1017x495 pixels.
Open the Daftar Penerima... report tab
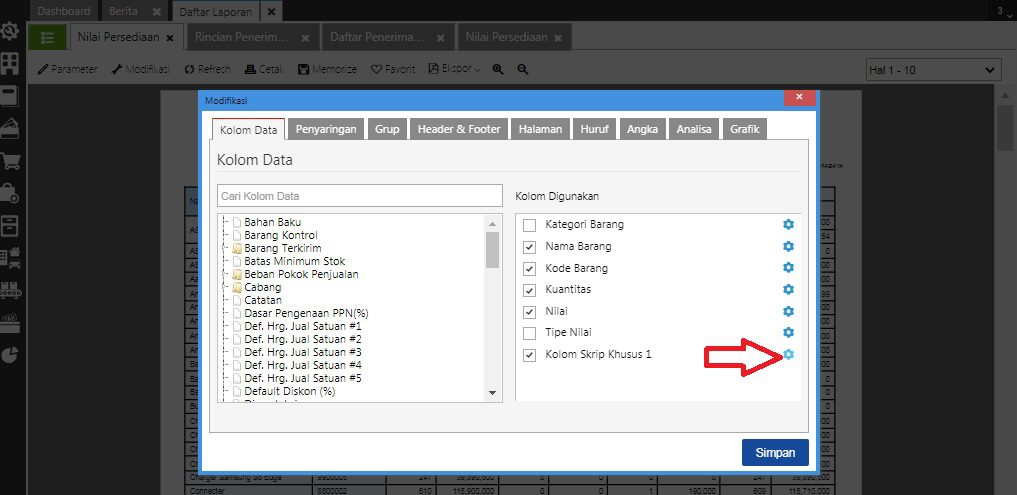click(388, 38)
